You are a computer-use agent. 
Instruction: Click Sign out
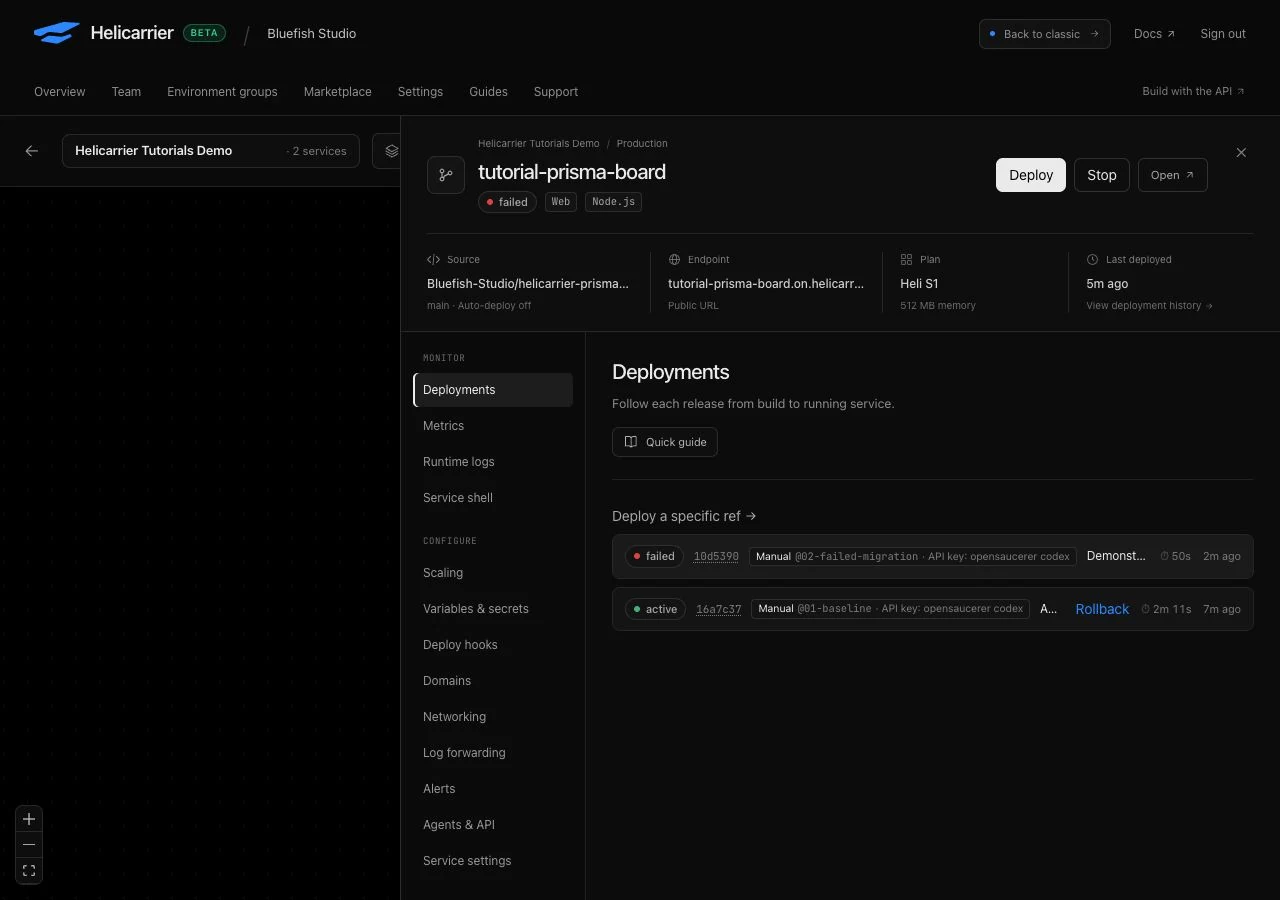1223,34
